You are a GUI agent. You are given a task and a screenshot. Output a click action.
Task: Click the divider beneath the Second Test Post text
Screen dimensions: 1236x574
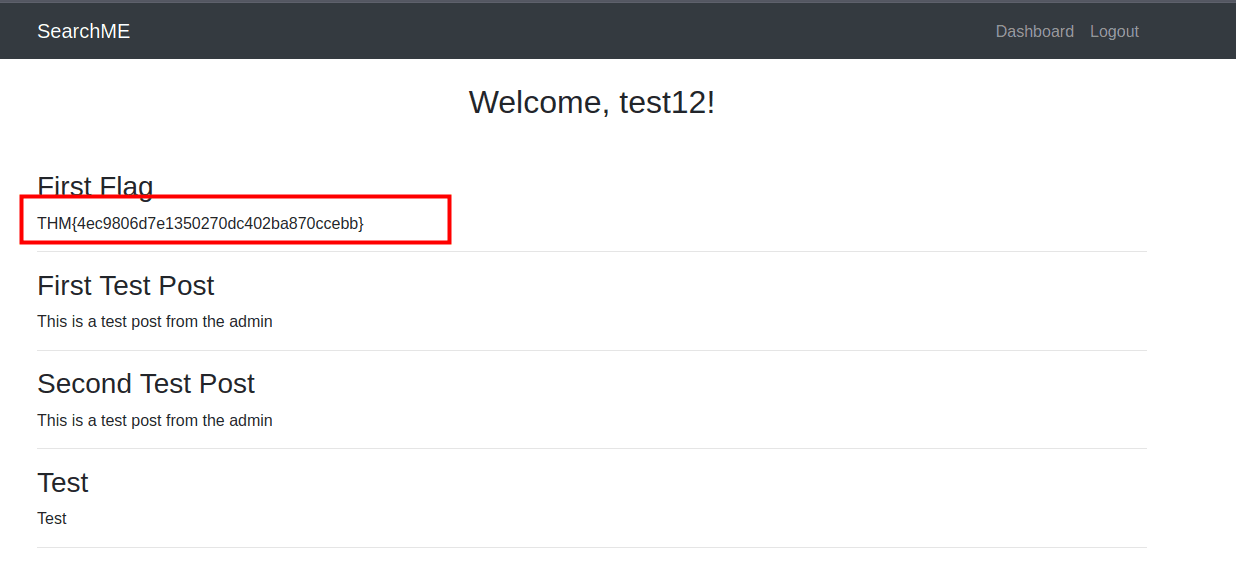592,448
